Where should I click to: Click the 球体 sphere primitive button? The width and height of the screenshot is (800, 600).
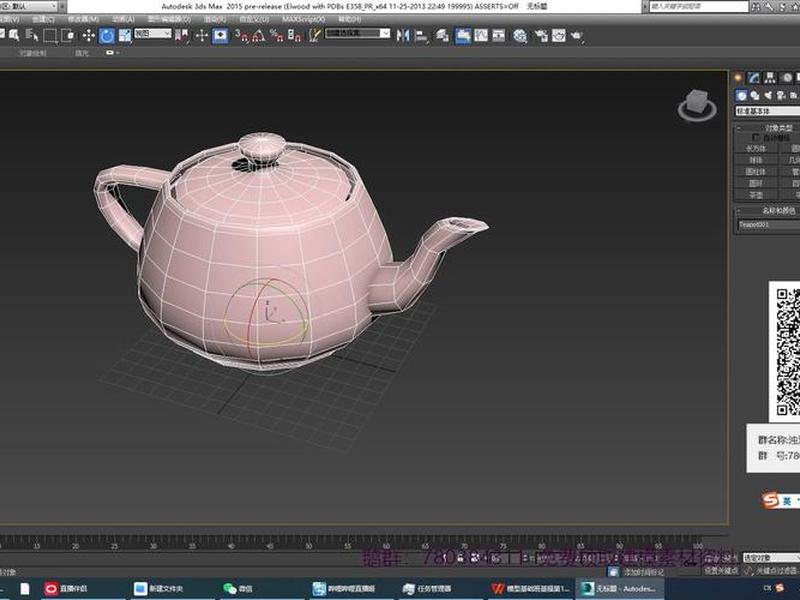click(756, 160)
